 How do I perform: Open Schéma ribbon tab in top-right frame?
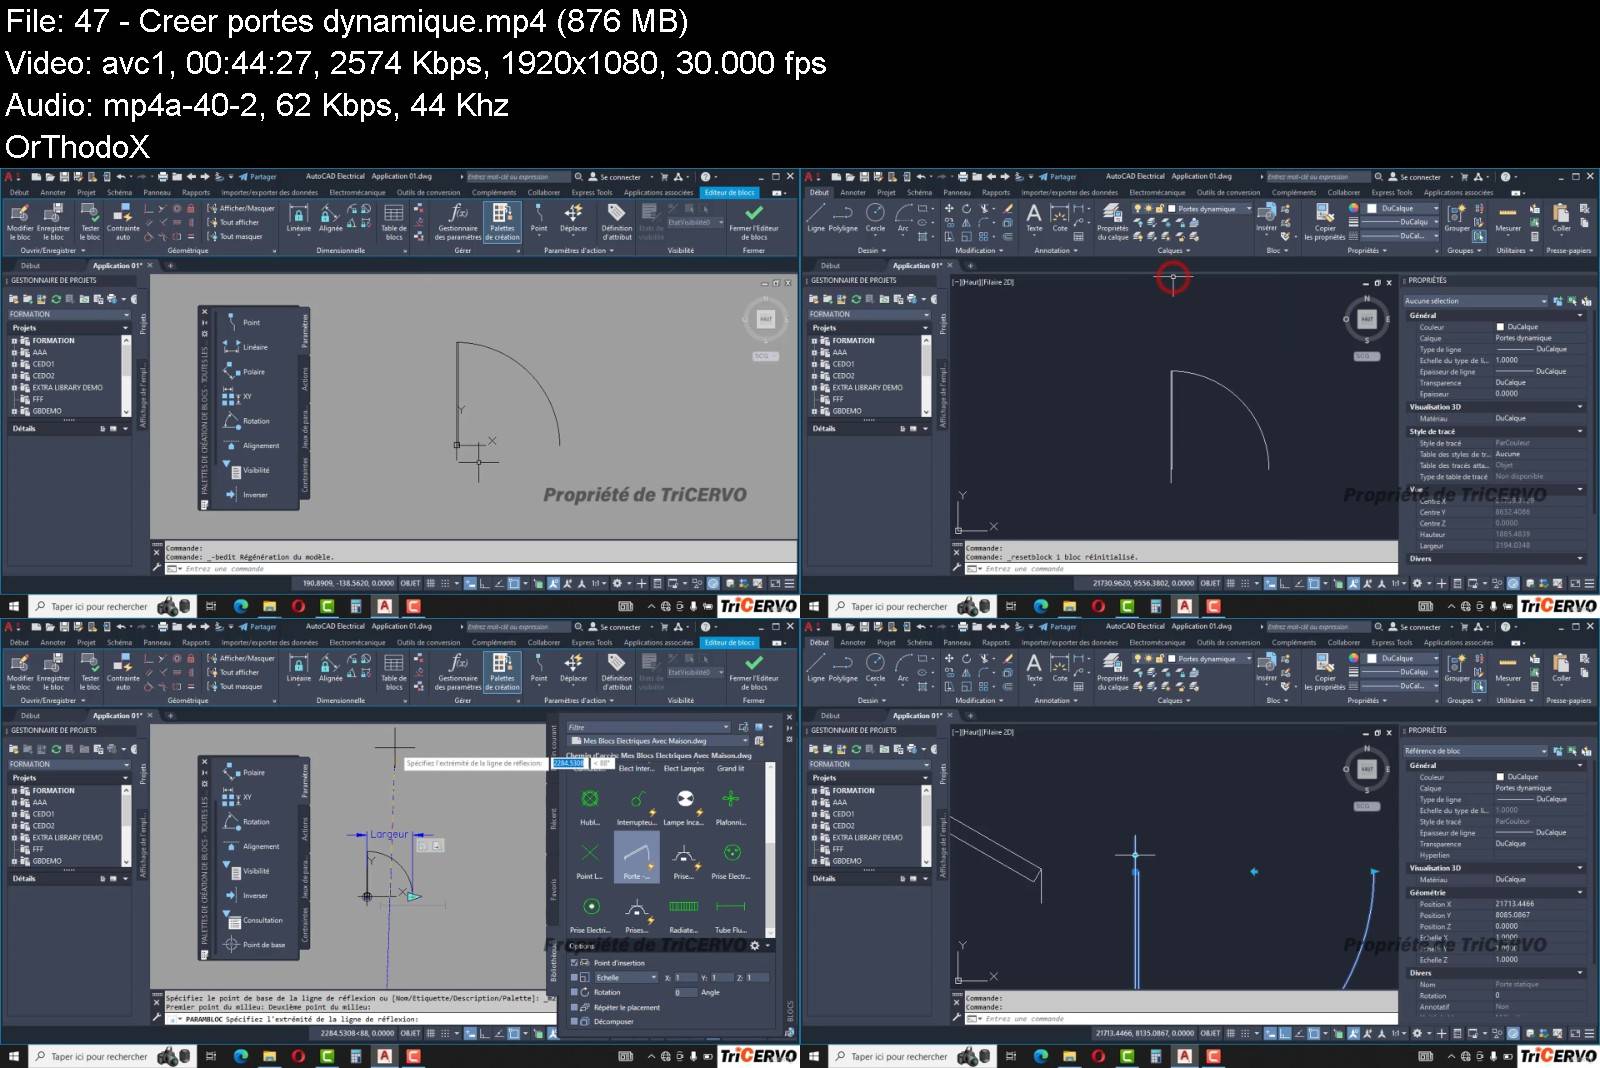(x=919, y=192)
